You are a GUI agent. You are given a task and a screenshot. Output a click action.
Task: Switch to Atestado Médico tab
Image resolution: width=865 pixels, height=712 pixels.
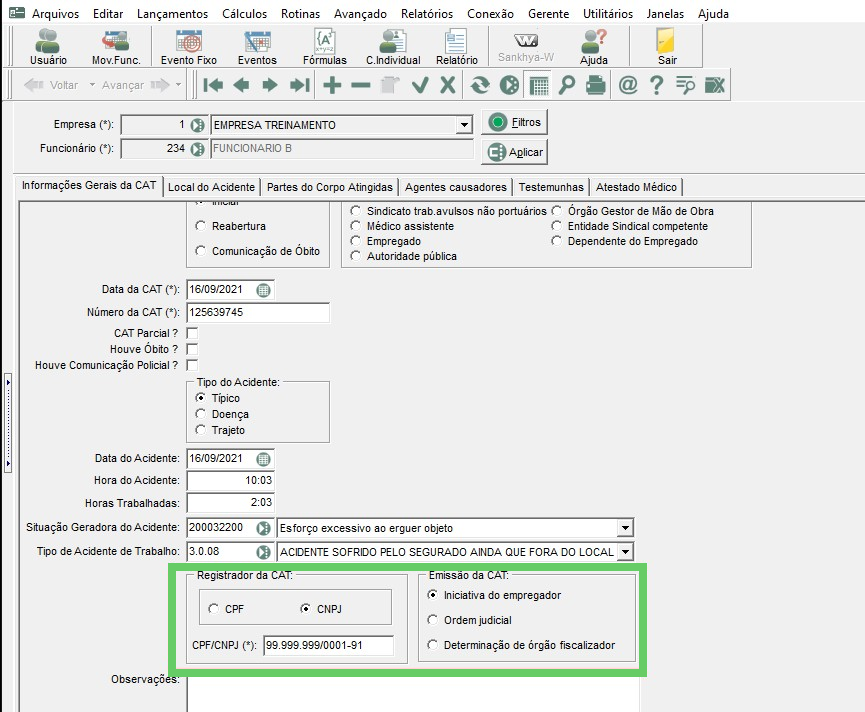click(x=636, y=187)
